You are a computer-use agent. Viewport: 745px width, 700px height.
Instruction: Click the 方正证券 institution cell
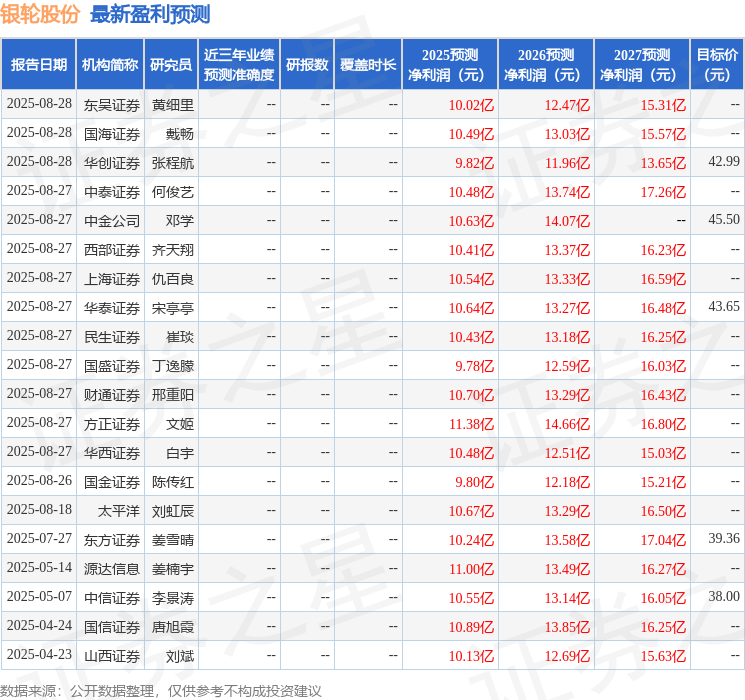click(x=112, y=424)
